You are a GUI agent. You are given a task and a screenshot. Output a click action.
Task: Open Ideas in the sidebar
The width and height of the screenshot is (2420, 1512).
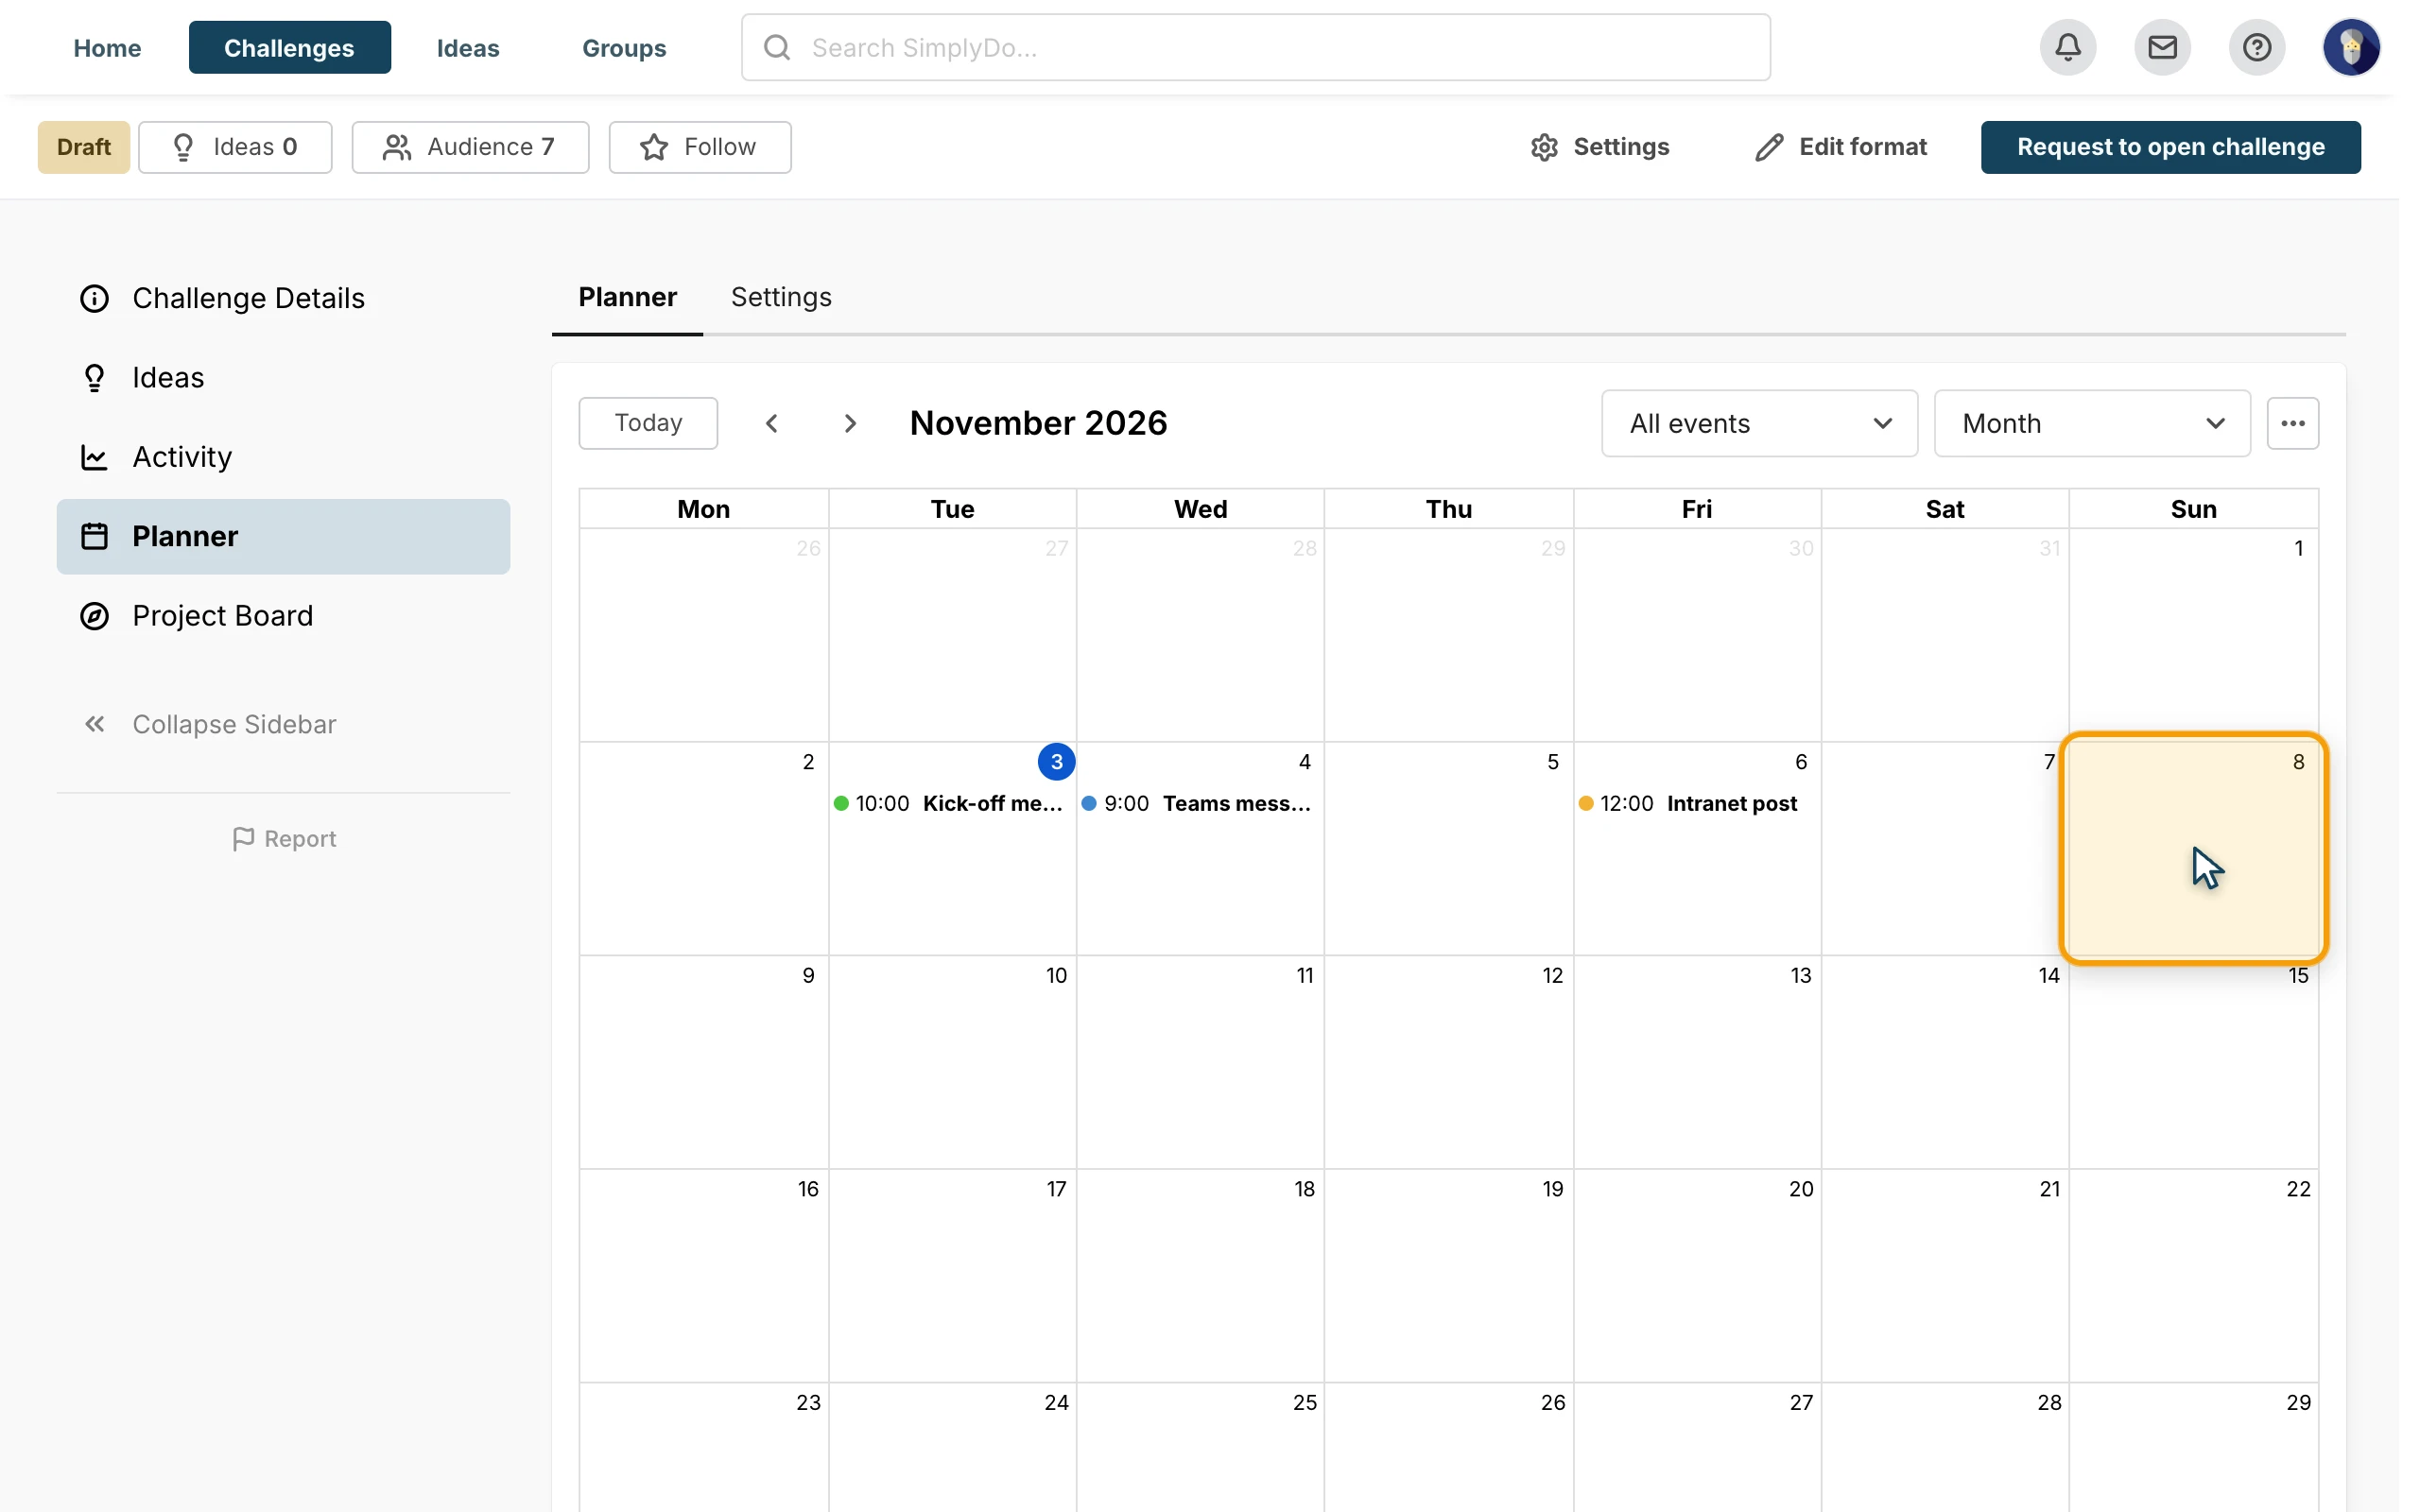(283, 377)
